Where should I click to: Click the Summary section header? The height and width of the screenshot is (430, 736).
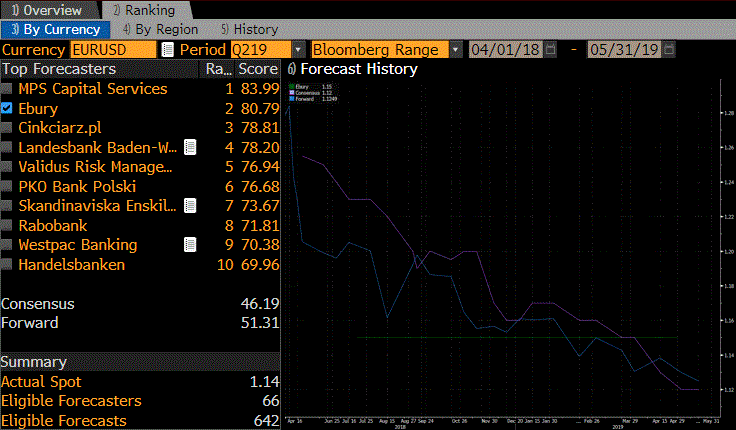point(140,362)
